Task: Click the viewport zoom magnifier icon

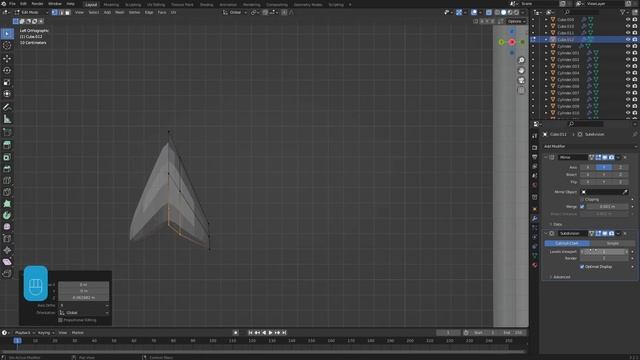Action: [521, 60]
